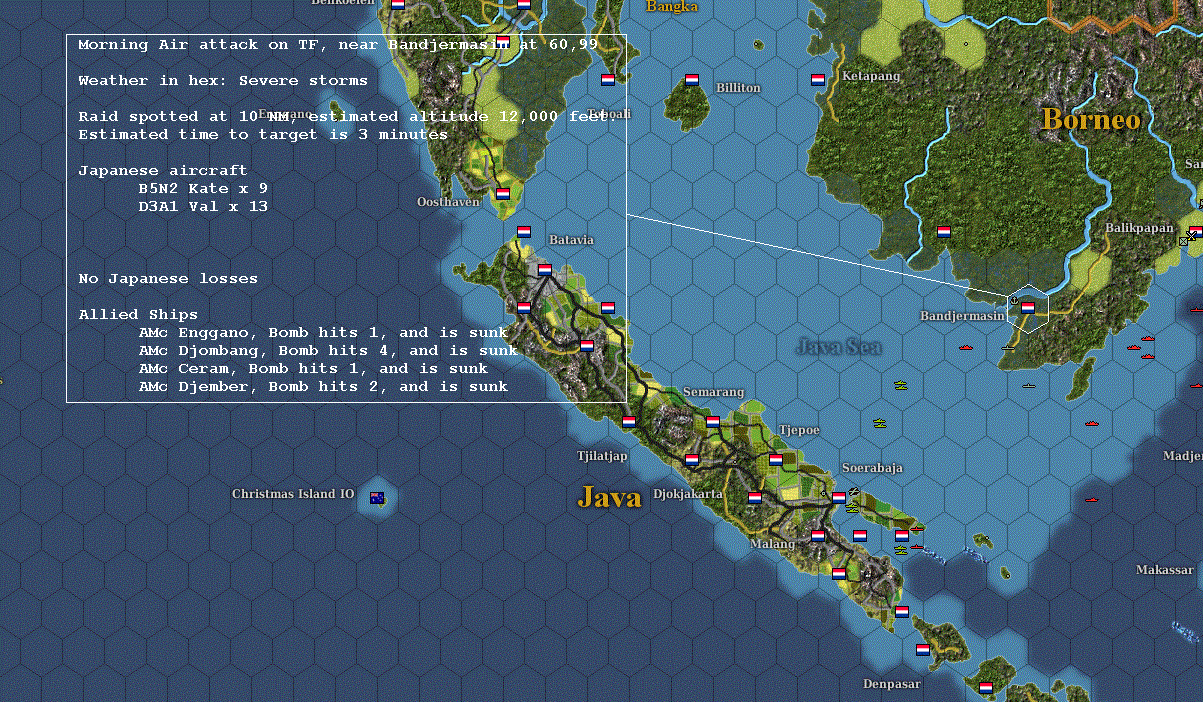Click the 'Borneo' region label
The image size is (1203, 702).
click(x=1091, y=119)
